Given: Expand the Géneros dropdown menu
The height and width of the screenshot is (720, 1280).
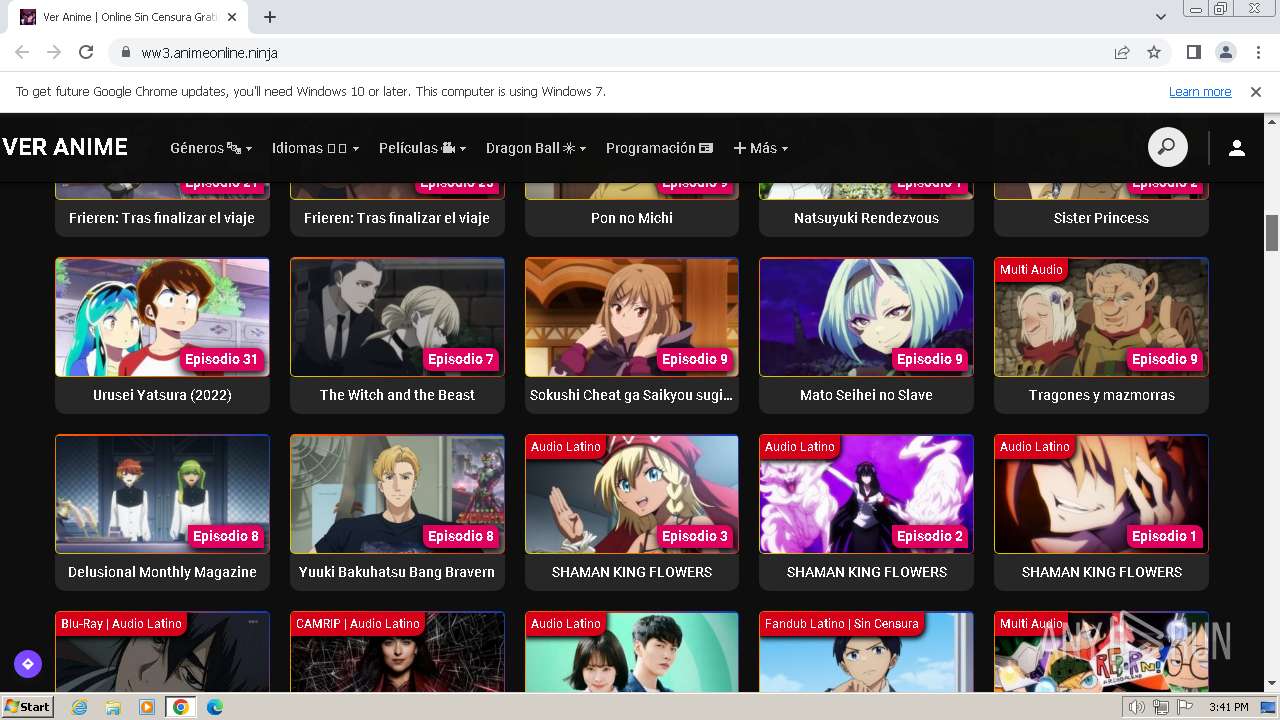Looking at the screenshot, I should coord(211,148).
